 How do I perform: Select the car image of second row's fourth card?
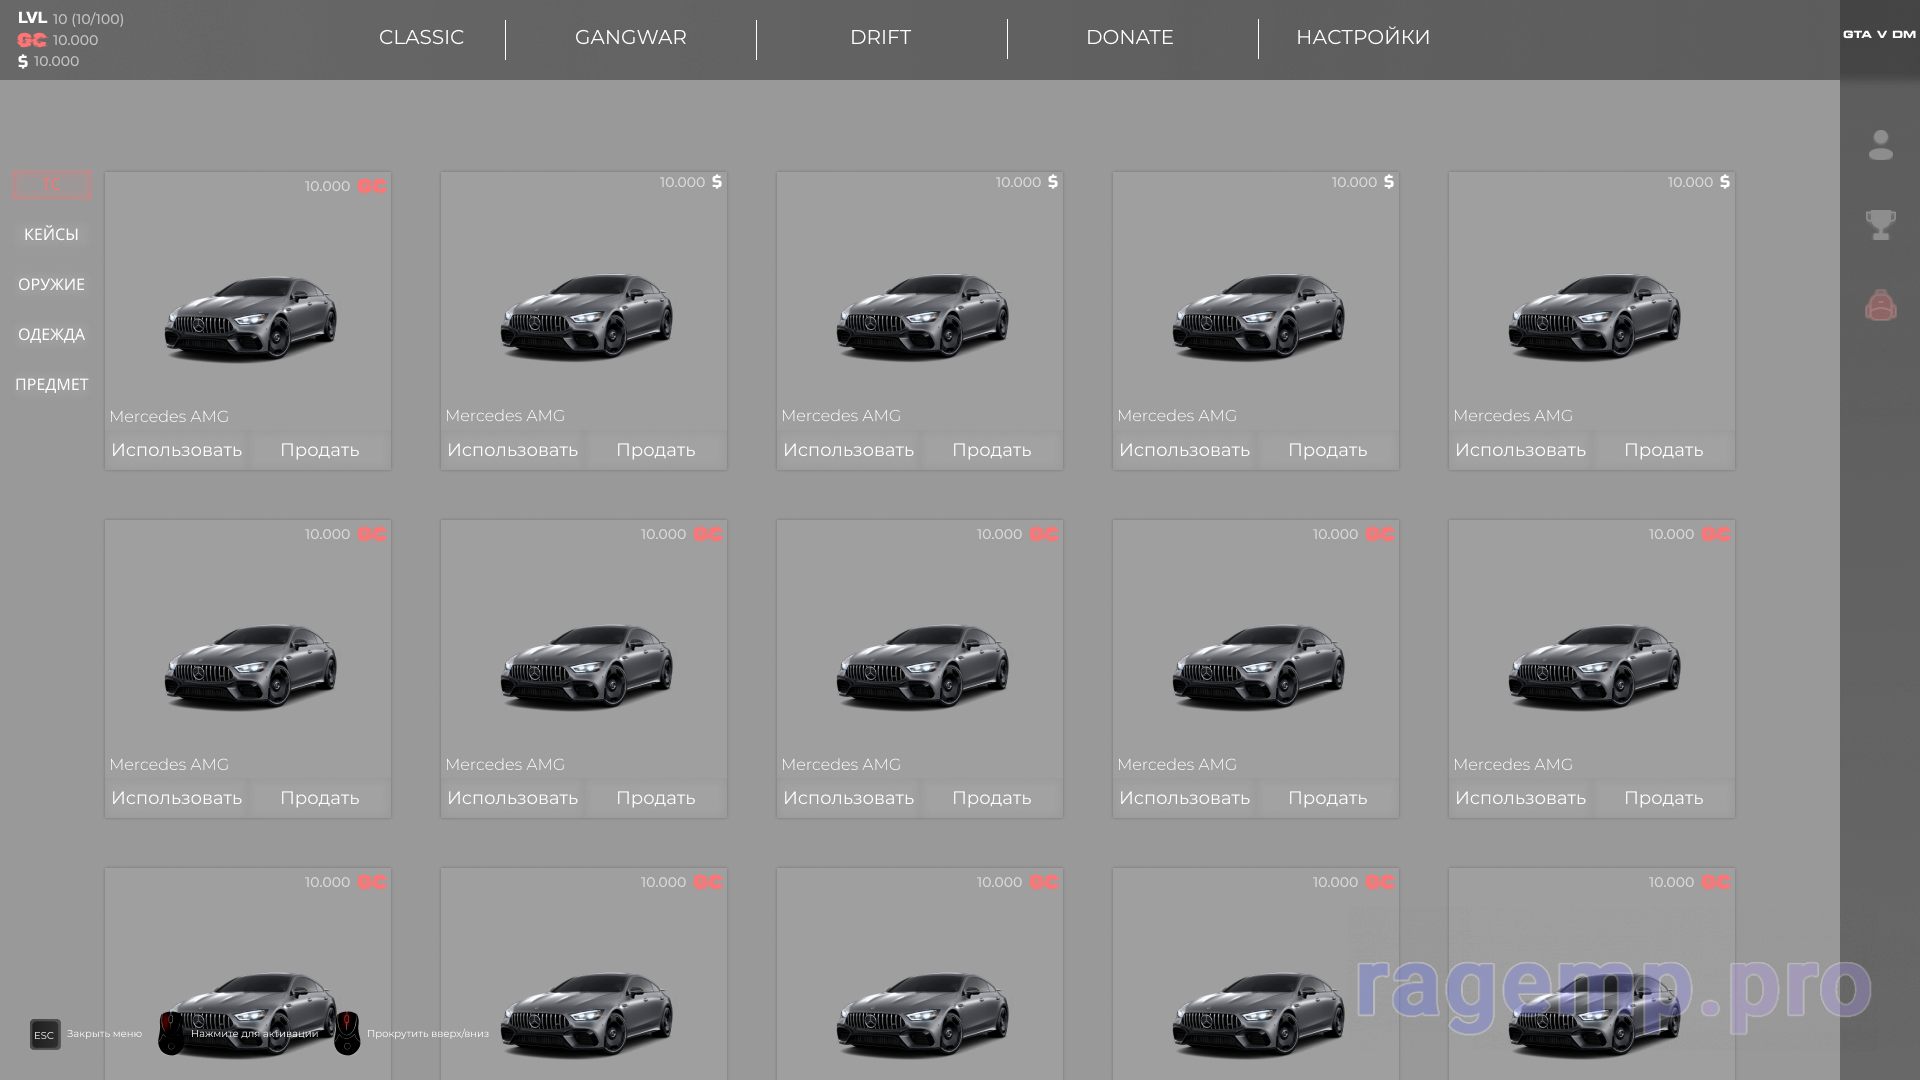coord(1258,666)
